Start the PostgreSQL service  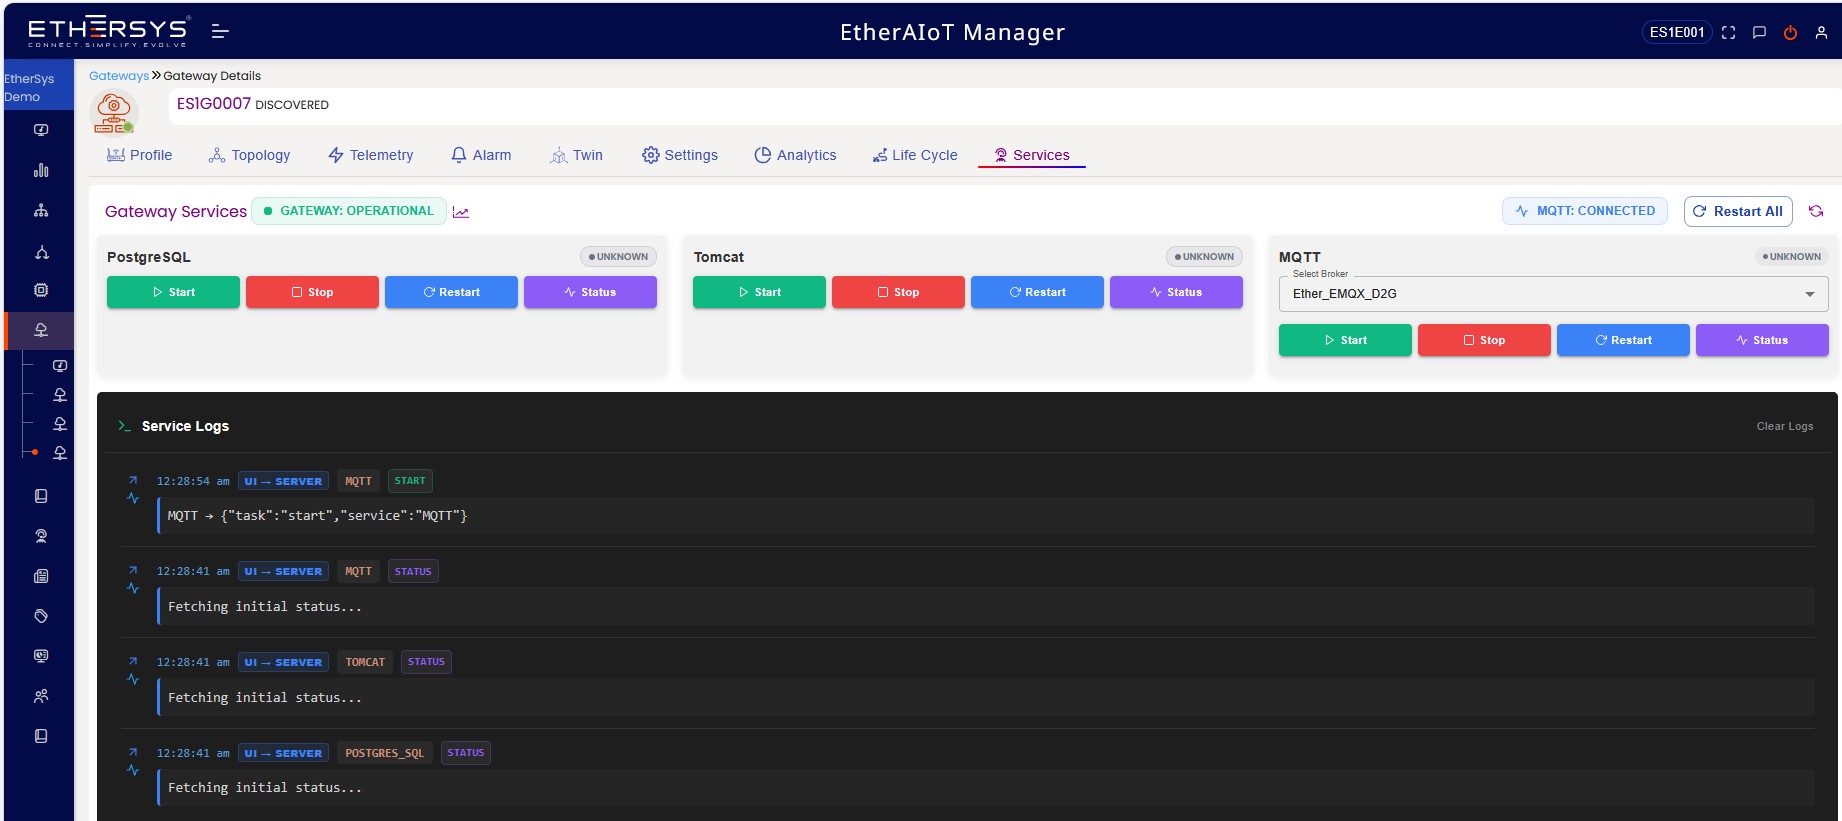click(x=173, y=292)
